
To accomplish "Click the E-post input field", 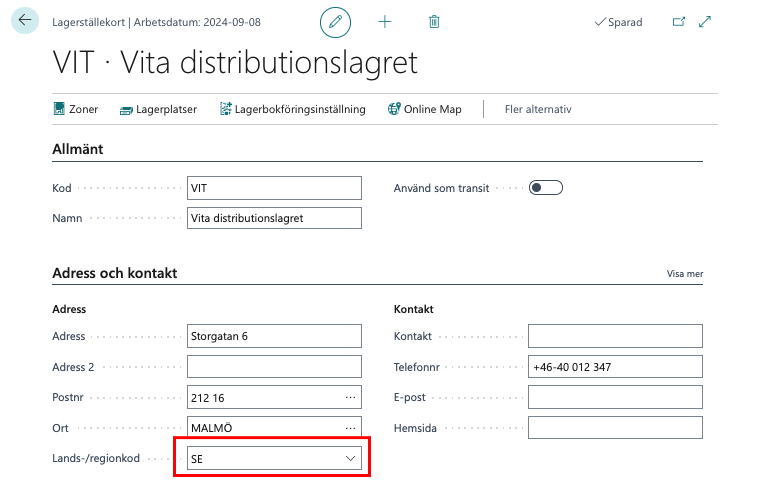I will point(615,397).
